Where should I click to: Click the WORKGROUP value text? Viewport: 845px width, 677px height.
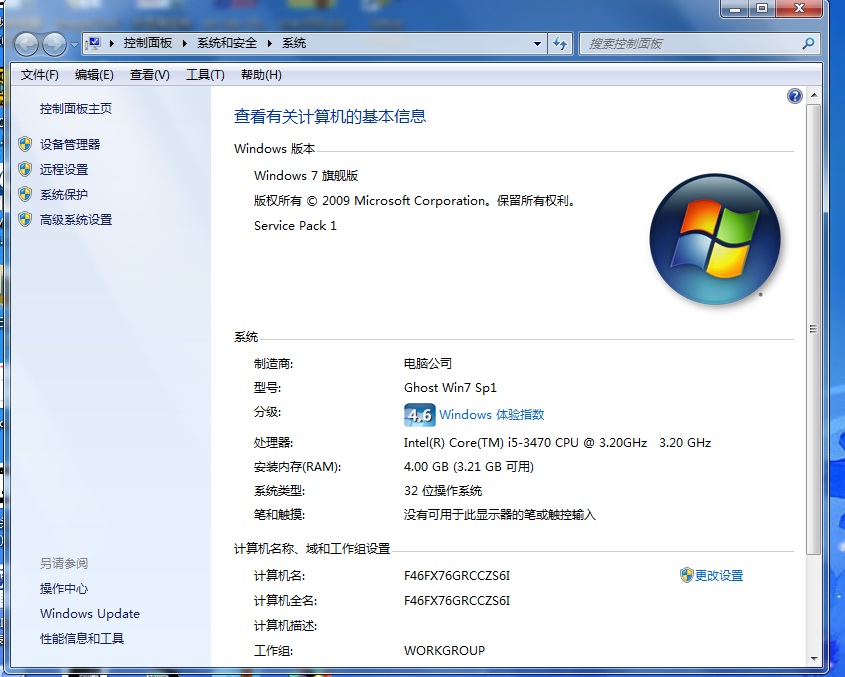coord(445,651)
